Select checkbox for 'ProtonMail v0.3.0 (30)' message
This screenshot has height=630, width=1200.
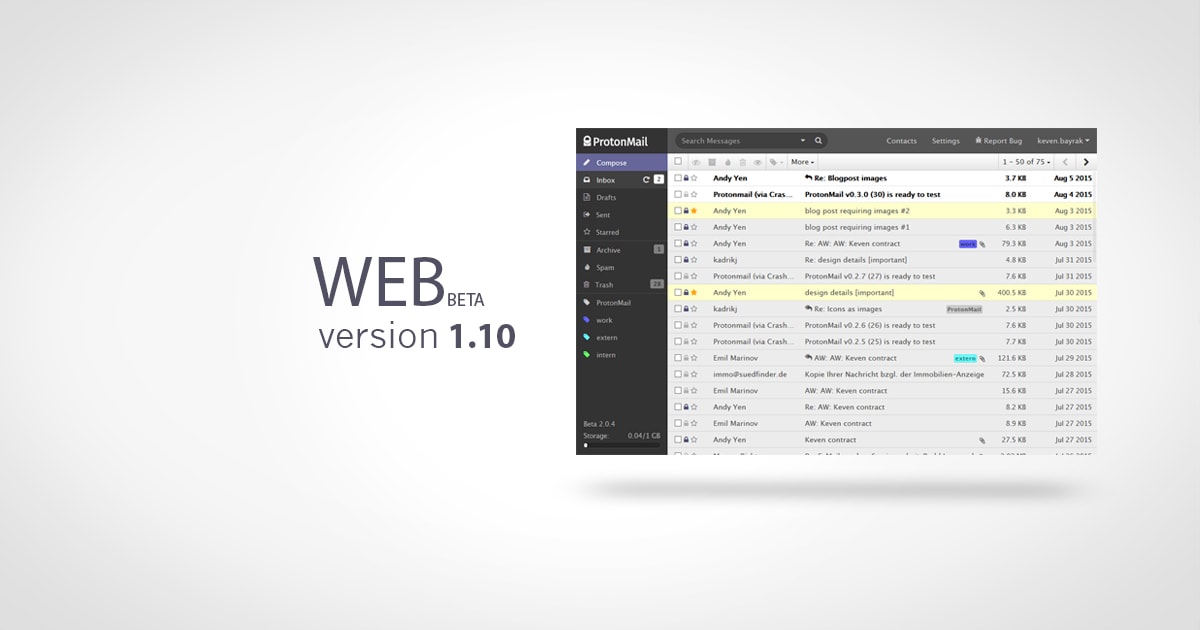coord(678,194)
